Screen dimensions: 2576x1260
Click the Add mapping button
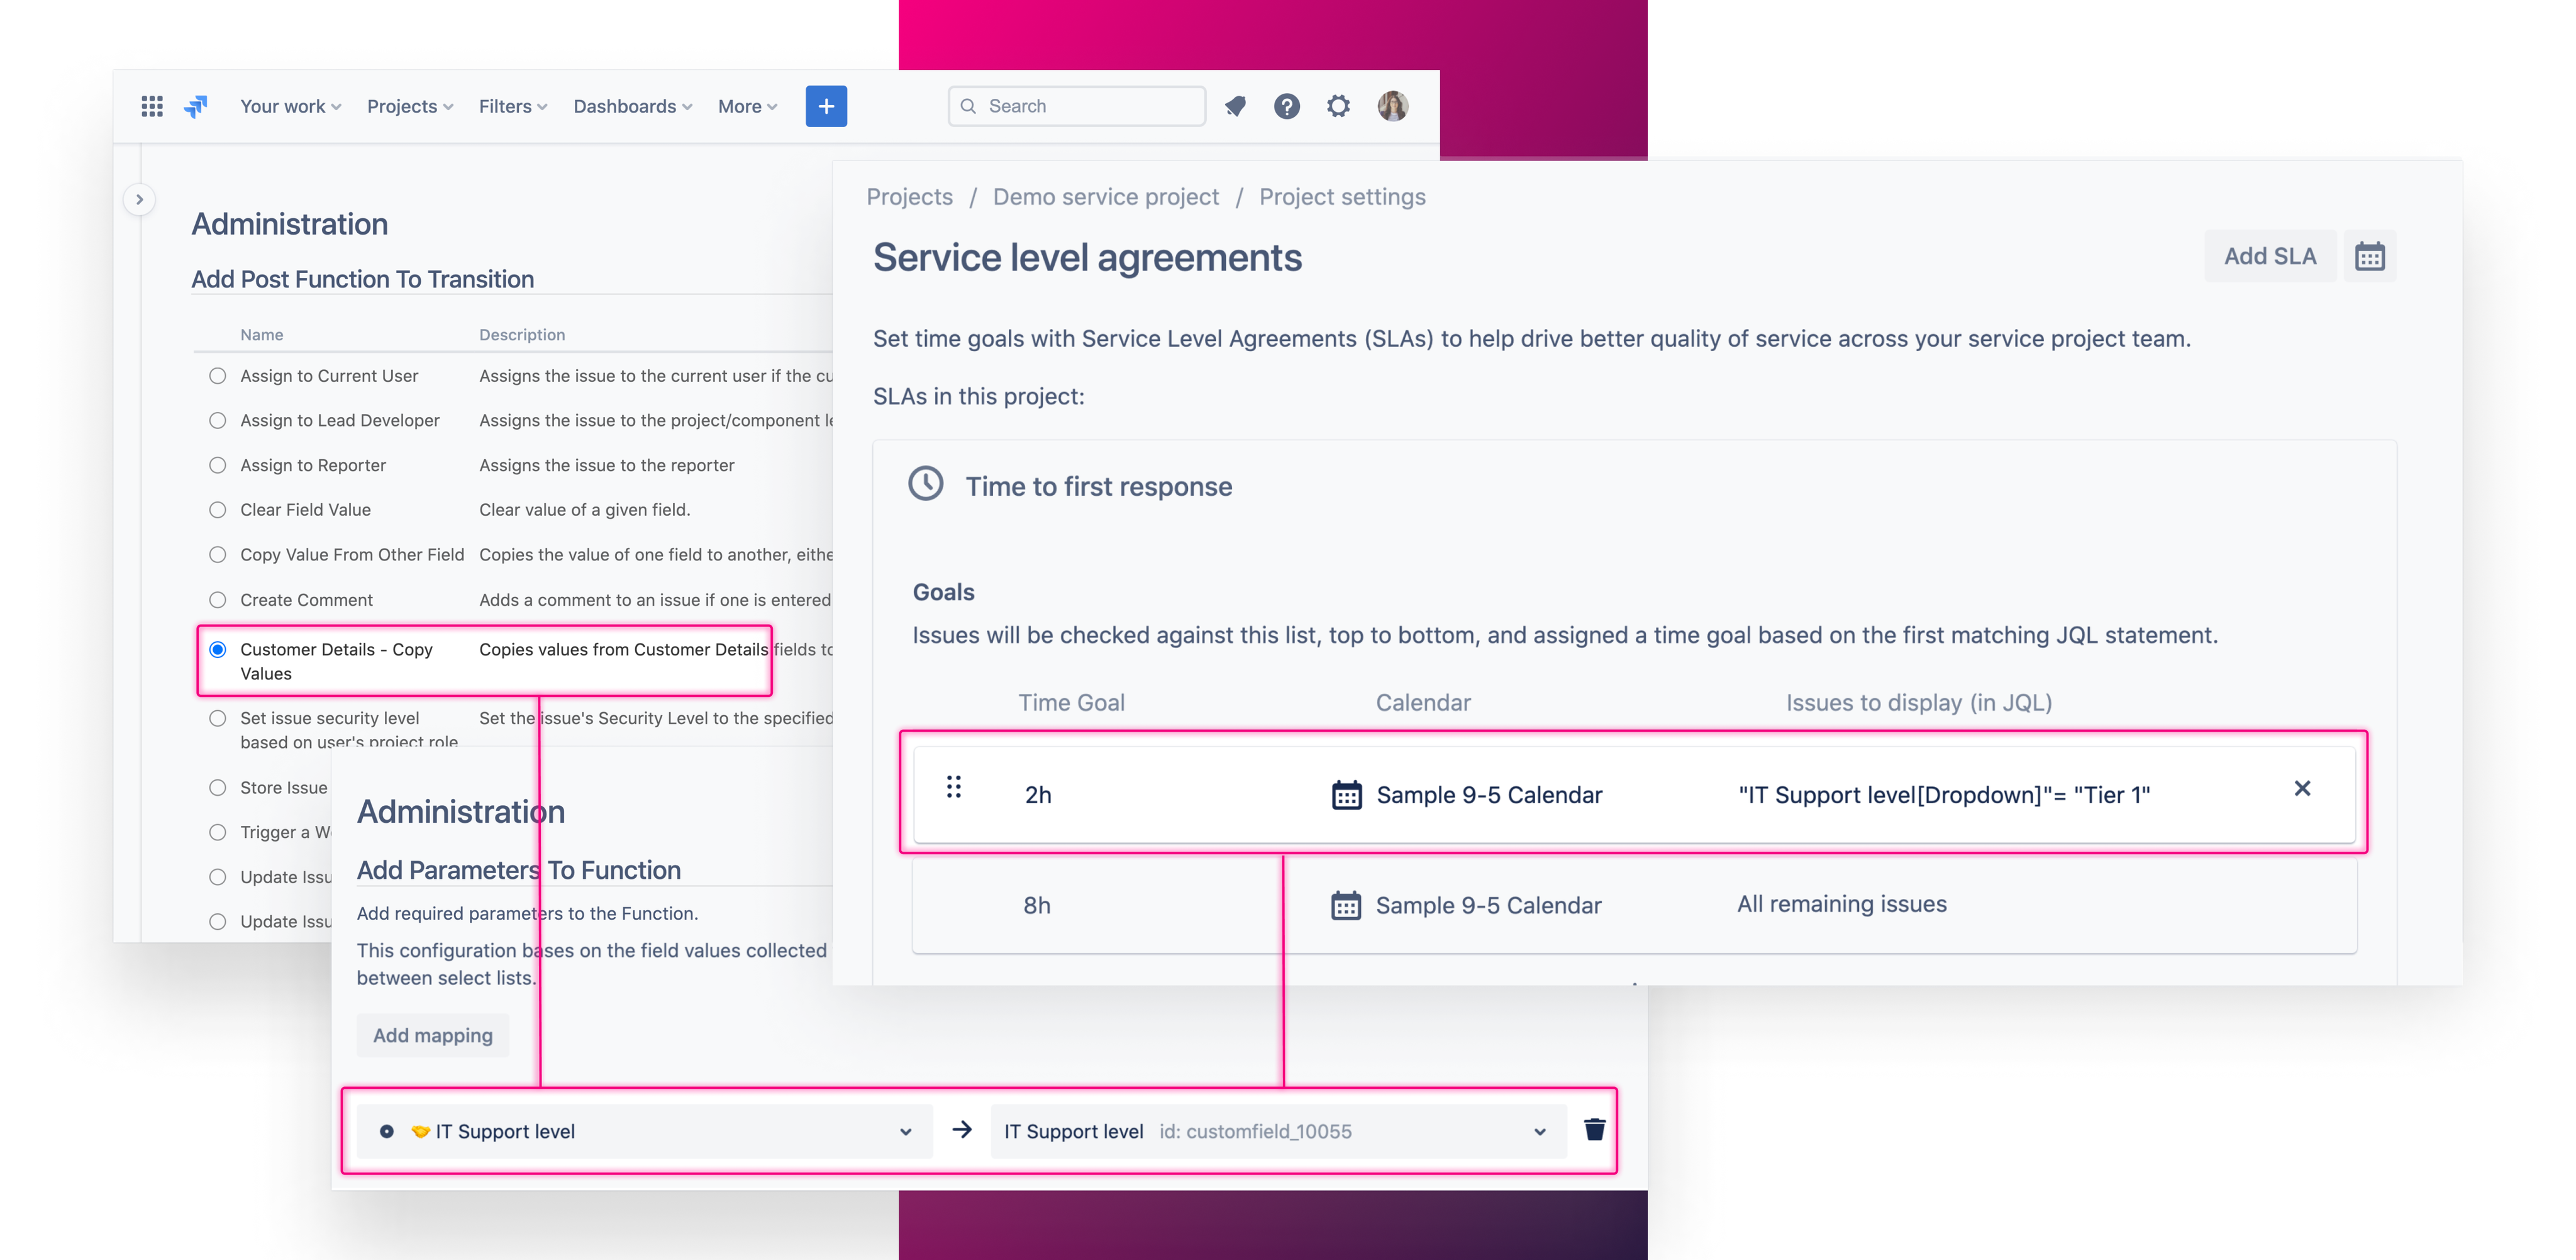click(433, 1035)
